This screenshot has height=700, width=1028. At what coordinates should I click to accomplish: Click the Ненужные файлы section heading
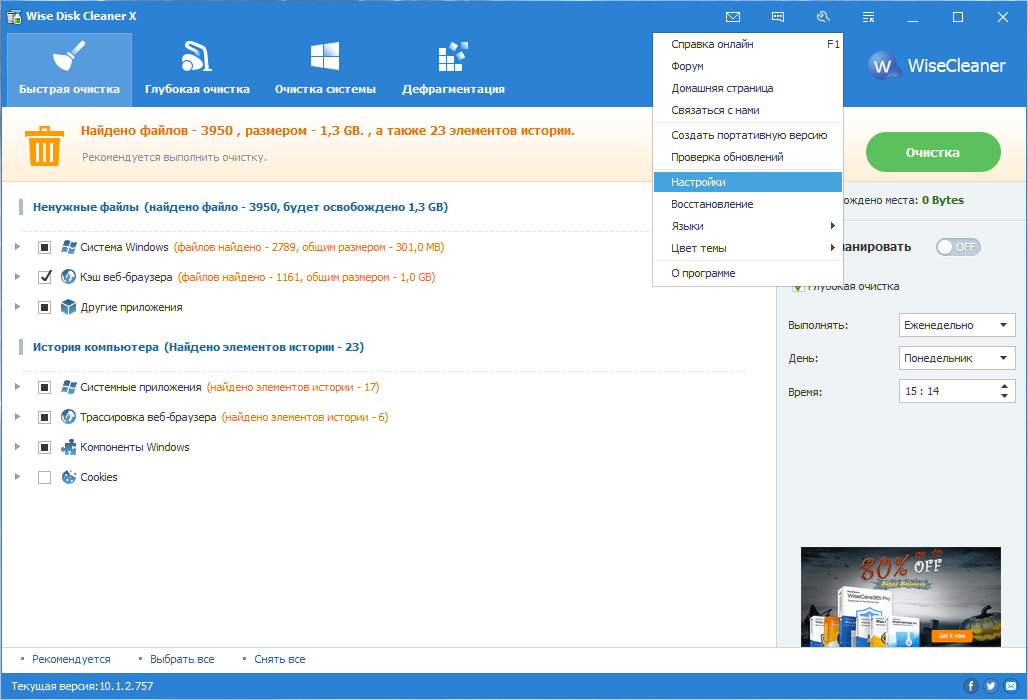point(240,207)
